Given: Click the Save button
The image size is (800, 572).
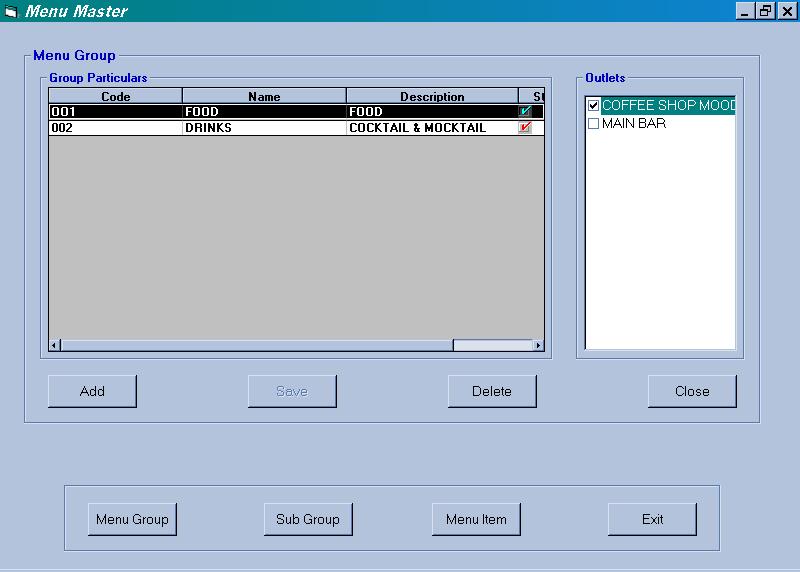Looking at the screenshot, I should pos(292,391).
